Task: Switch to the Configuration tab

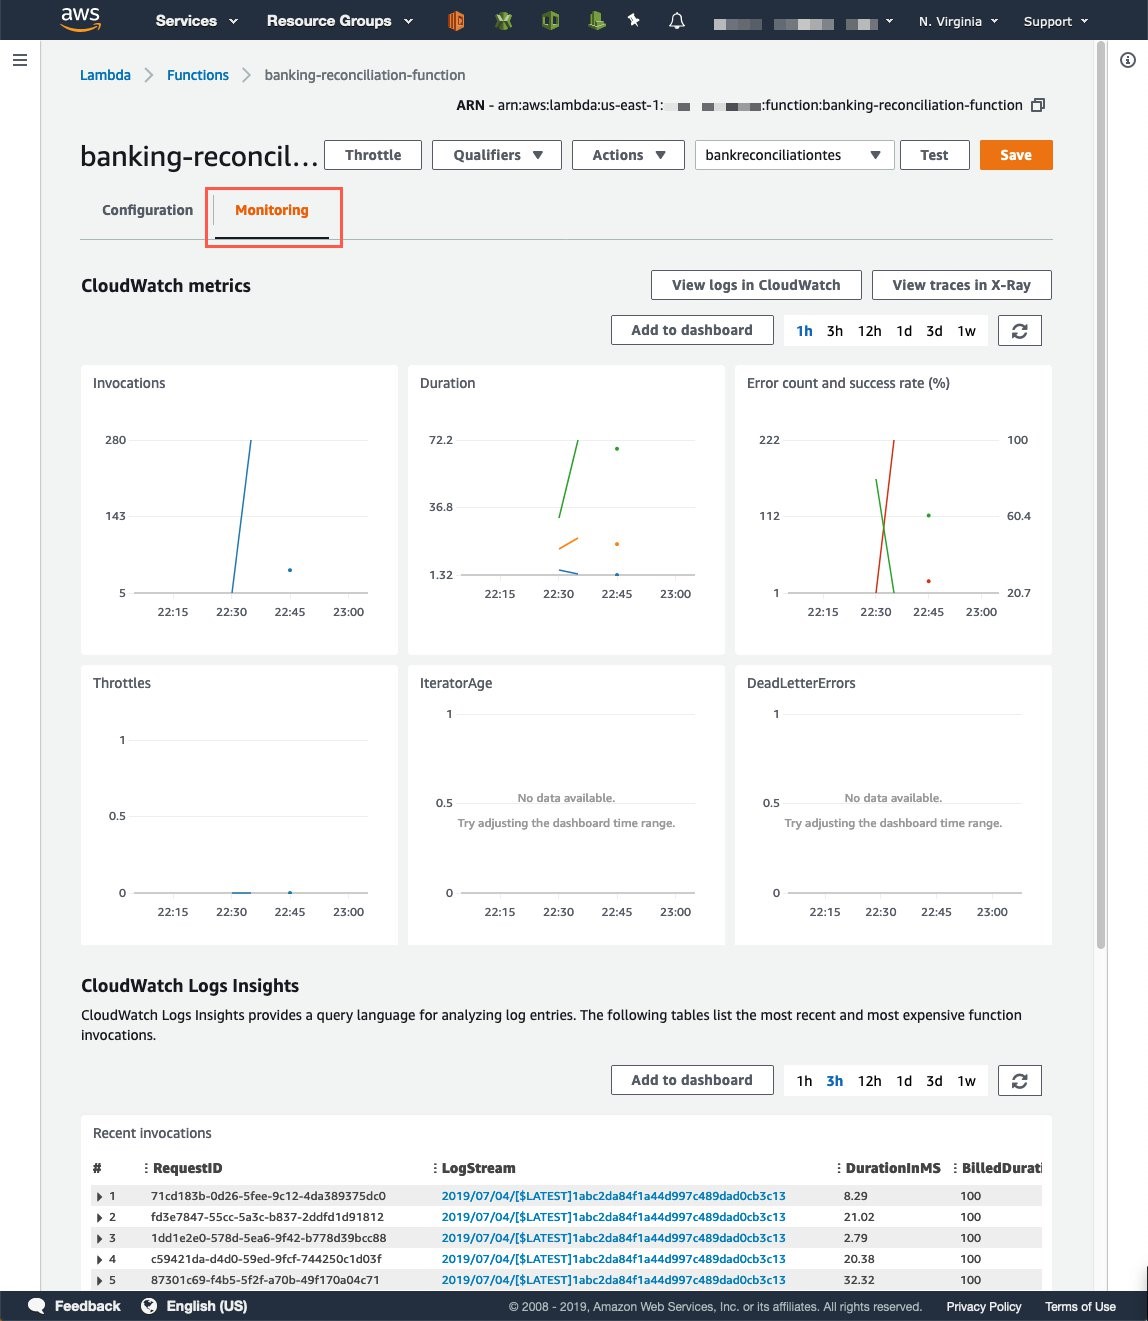Action: [x=147, y=210]
